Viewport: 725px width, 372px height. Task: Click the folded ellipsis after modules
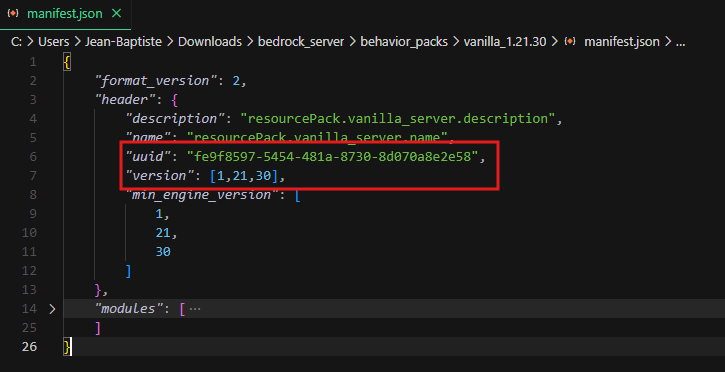click(195, 309)
